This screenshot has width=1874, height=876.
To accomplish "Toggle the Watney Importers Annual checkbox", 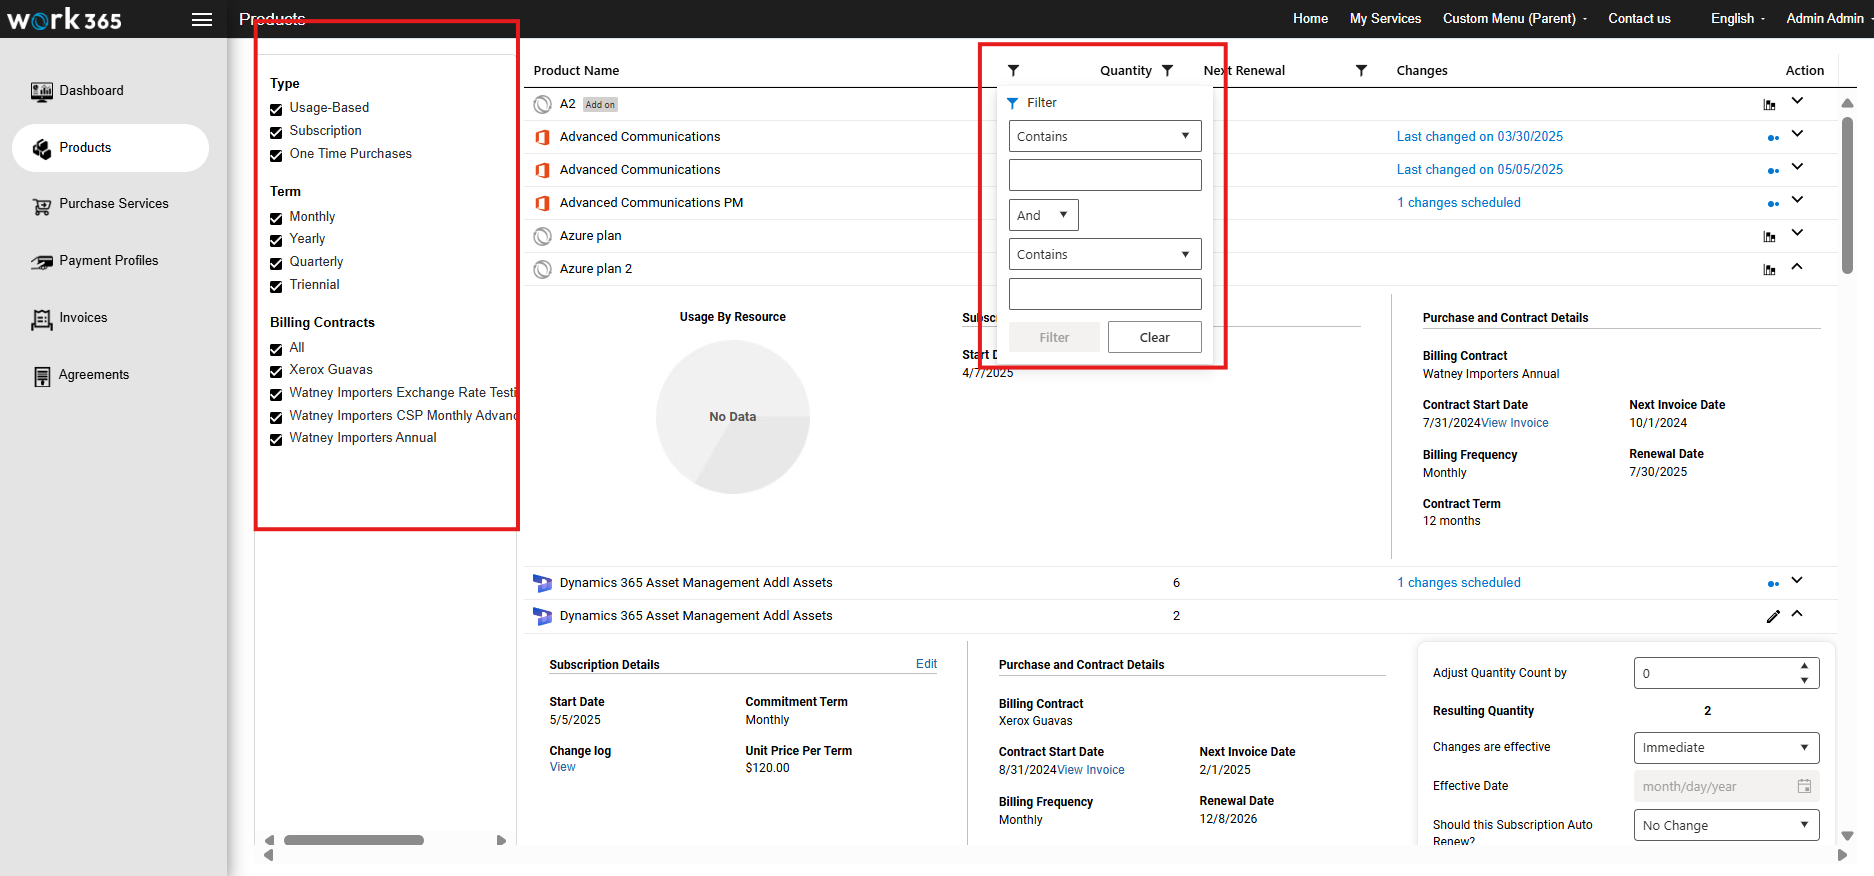I will pos(276,439).
